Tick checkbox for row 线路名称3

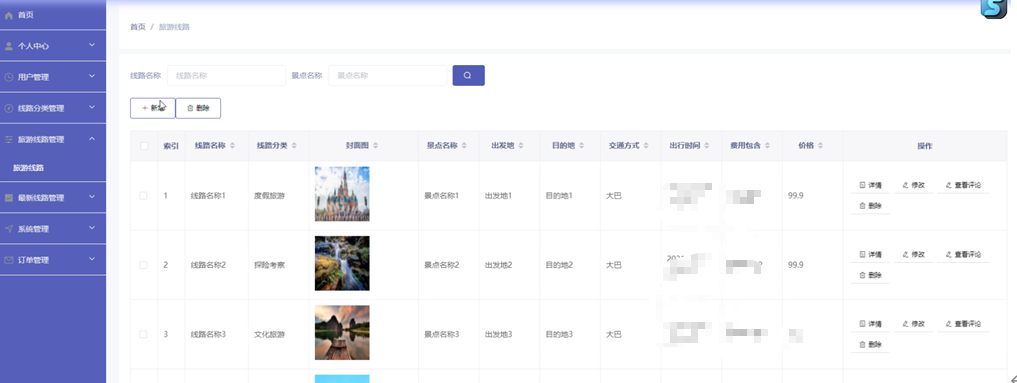tap(144, 334)
